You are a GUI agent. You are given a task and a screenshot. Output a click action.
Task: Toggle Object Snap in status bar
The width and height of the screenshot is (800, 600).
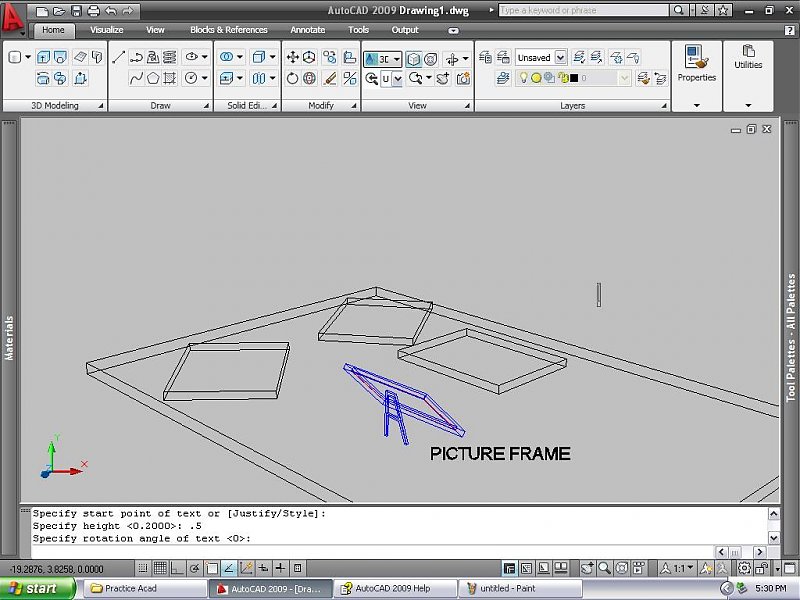(212, 568)
